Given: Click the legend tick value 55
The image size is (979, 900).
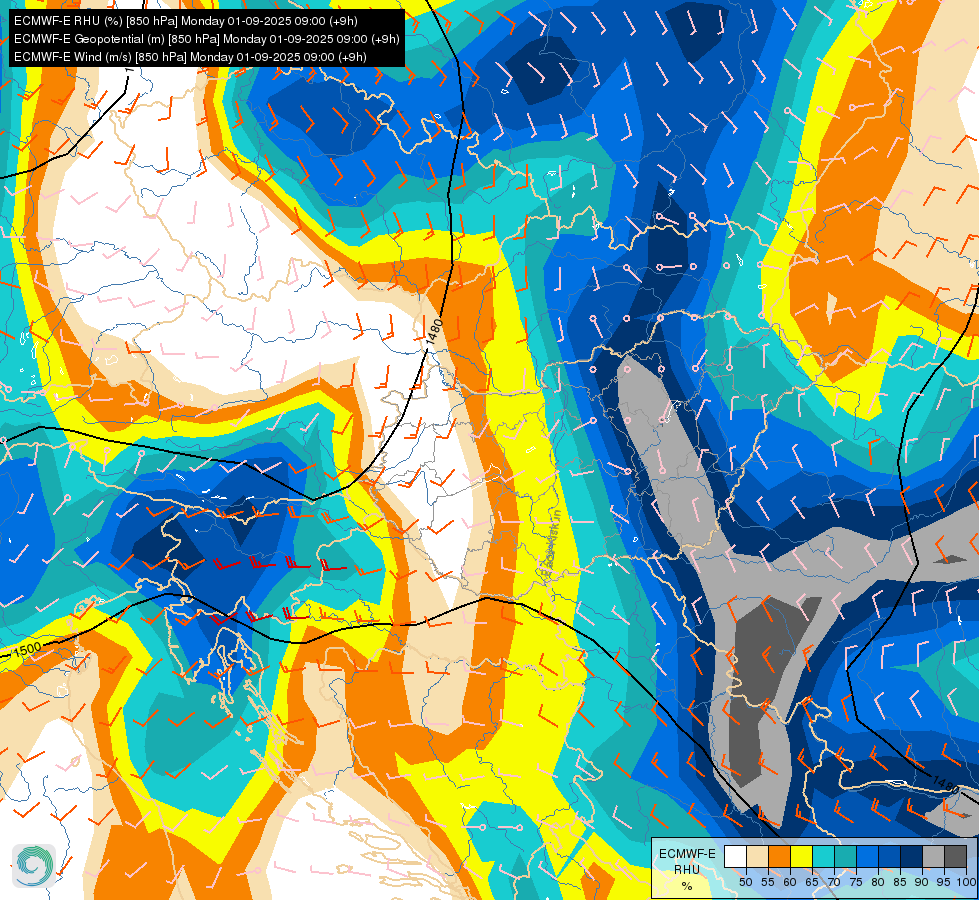Looking at the screenshot, I should [x=767, y=882].
